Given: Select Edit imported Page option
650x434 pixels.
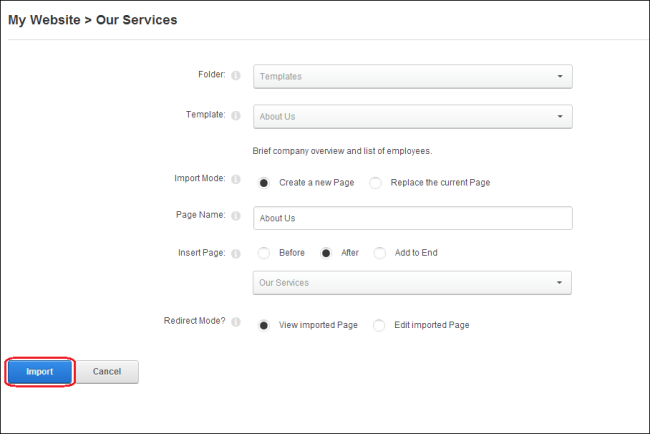Looking at the screenshot, I should pyautogui.click(x=379, y=325).
